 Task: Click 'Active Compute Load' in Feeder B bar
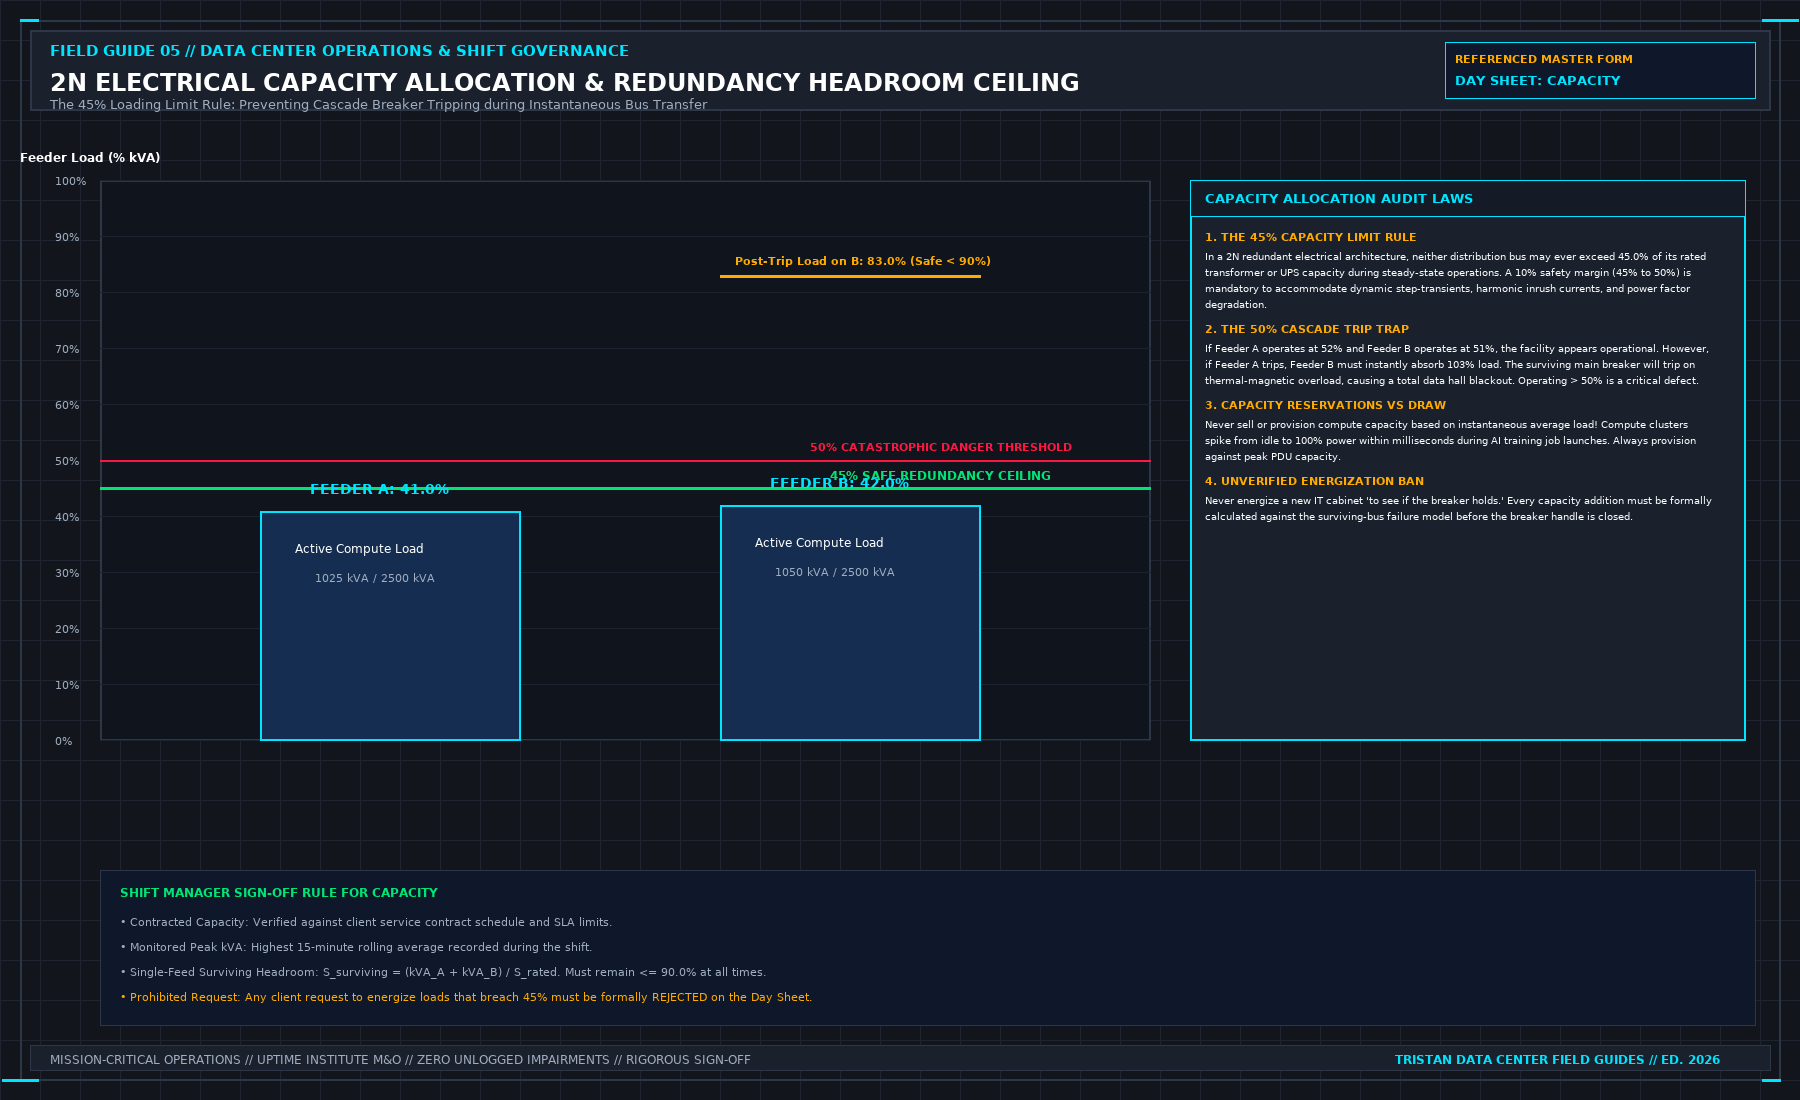click(819, 543)
